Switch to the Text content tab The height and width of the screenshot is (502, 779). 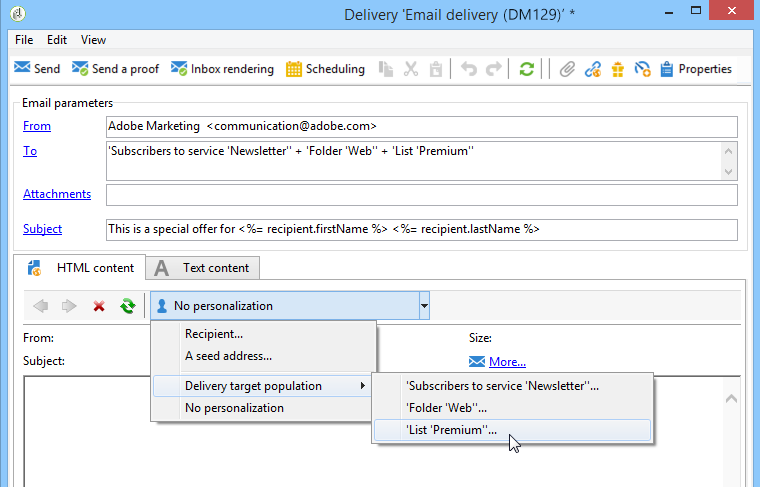pos(203,268)
